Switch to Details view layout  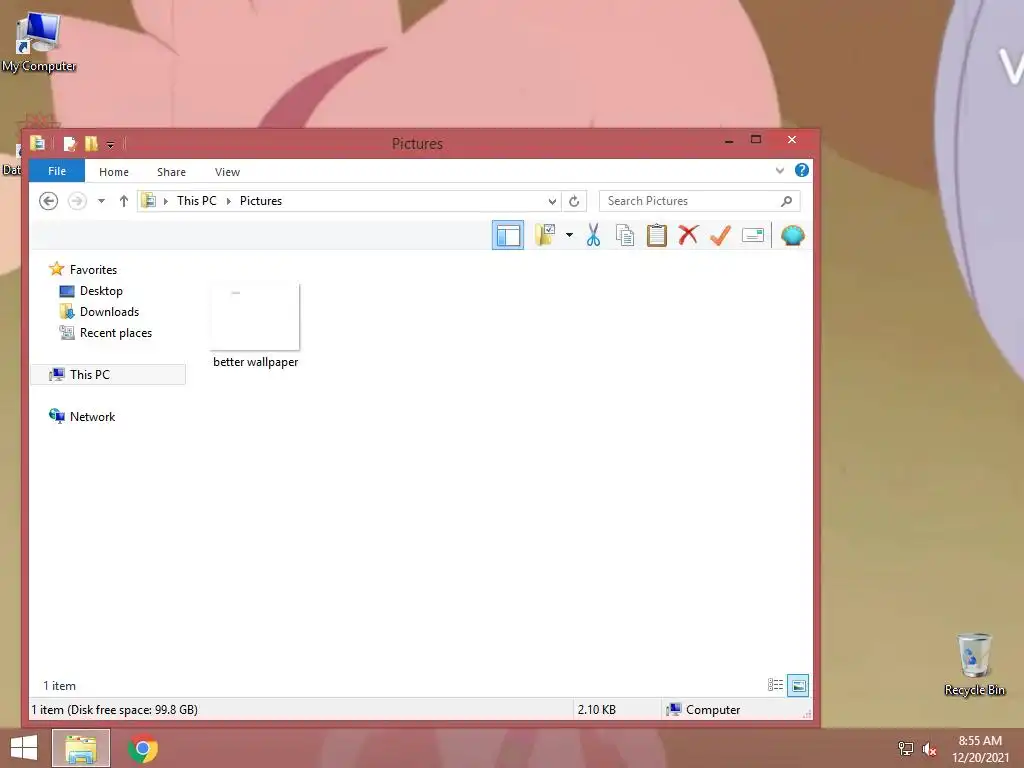[x=775, y=685]
